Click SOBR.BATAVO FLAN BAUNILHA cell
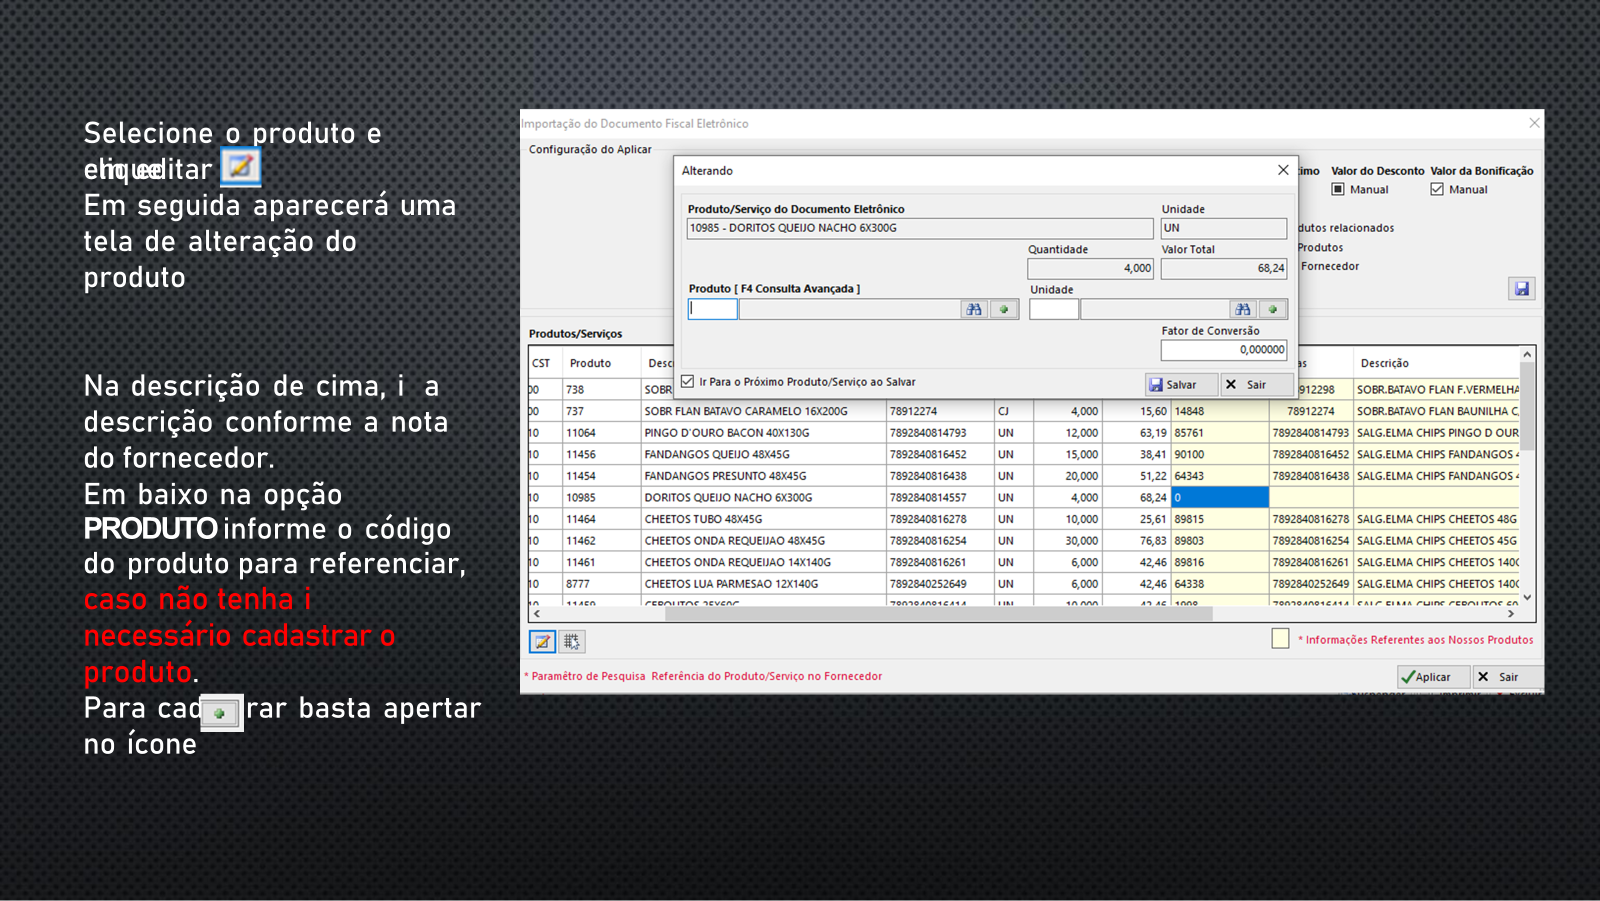1600x901 pixels. pyautogui.click(x=1437, y=411)
